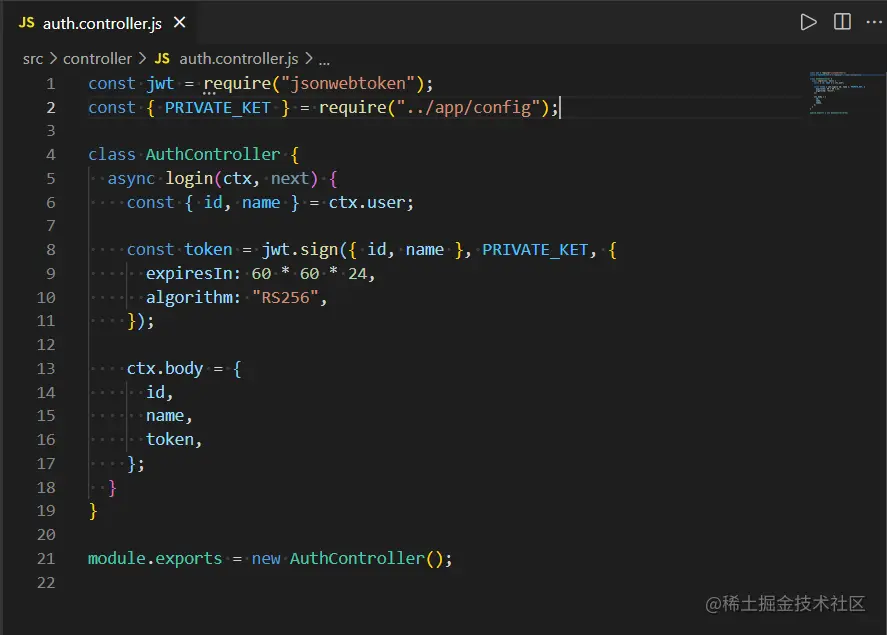This screenshot has width=887, height=635.
Task: Click module.exports on line 21
Action: [x=155, y=559]
